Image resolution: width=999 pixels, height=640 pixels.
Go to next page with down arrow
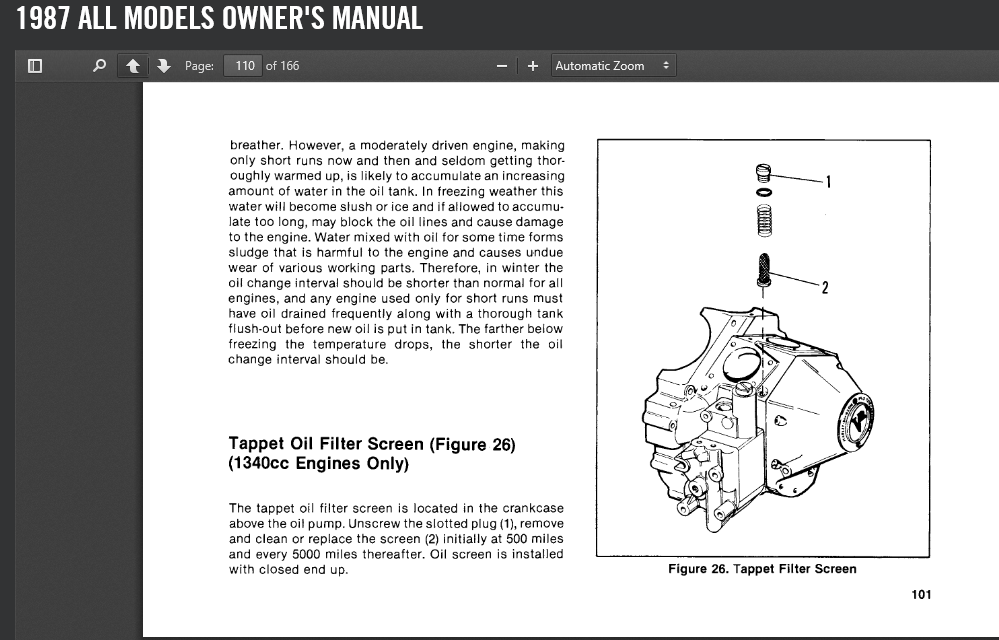[163, 66]
